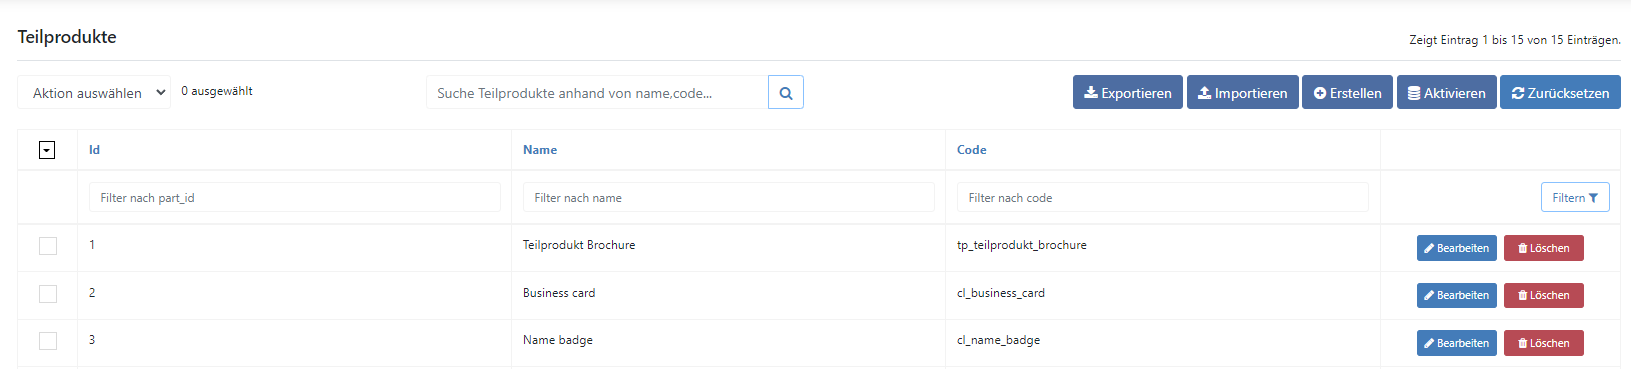Export Teilprodukte via Exportieren button
This screenshot has width=1631, height=369.
click(x=1128, y=93)
